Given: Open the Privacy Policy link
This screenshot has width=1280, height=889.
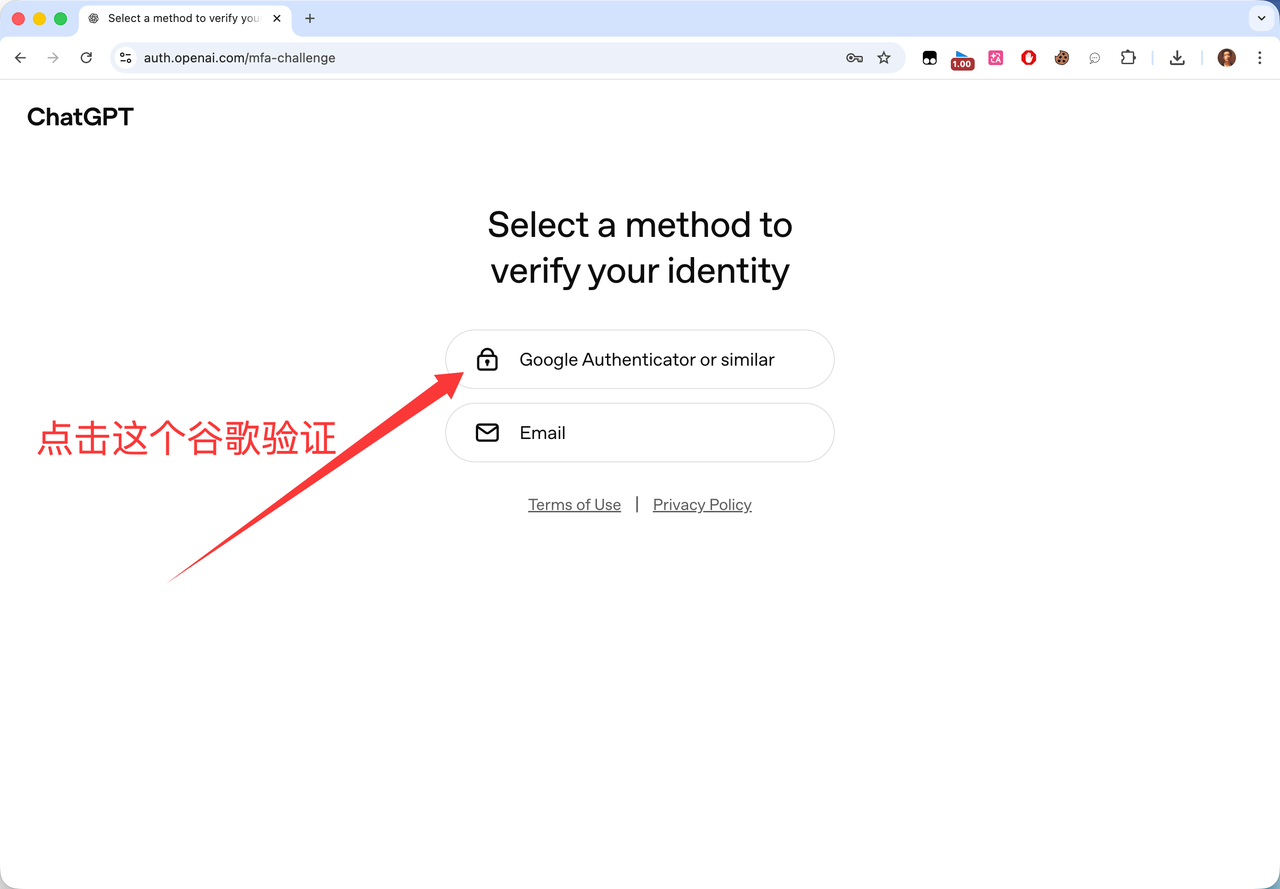Looking at the screenshot, I should pos(702,505).
